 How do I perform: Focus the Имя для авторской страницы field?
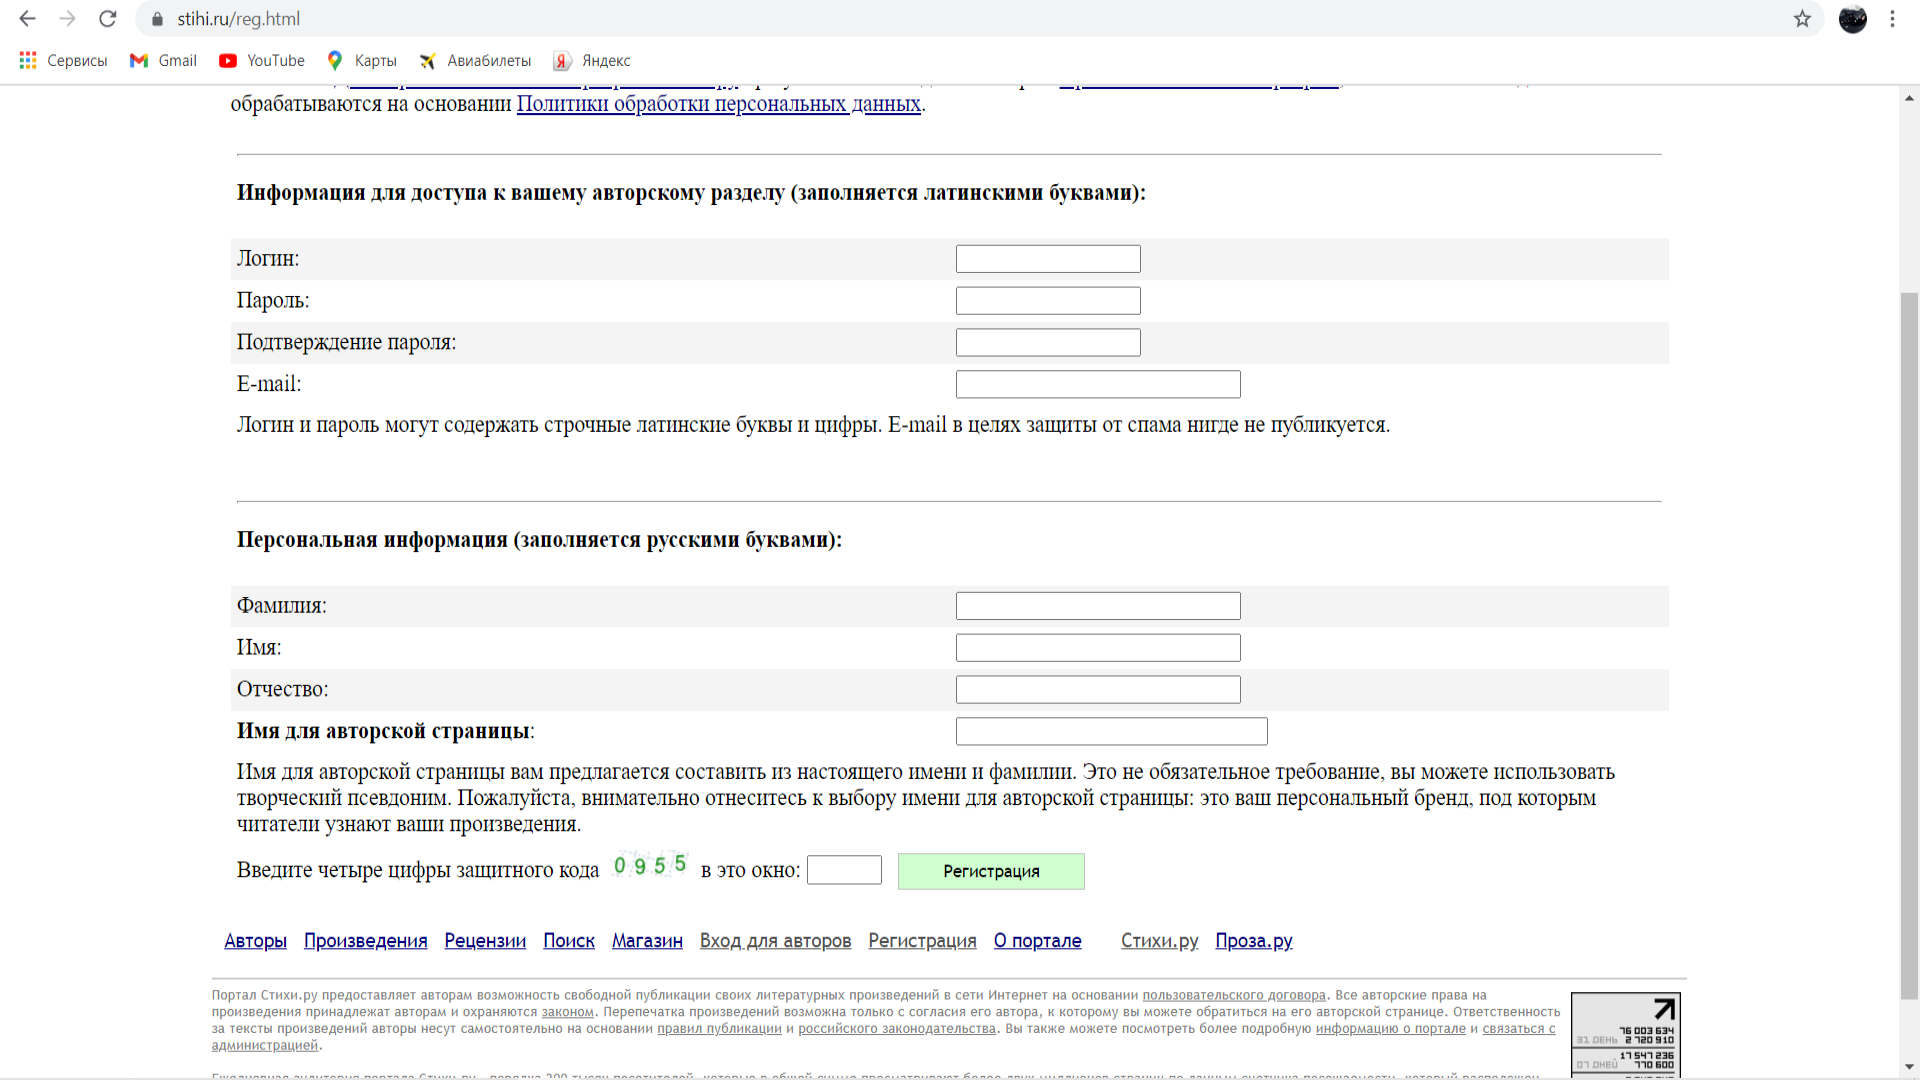coord(1112,732)
